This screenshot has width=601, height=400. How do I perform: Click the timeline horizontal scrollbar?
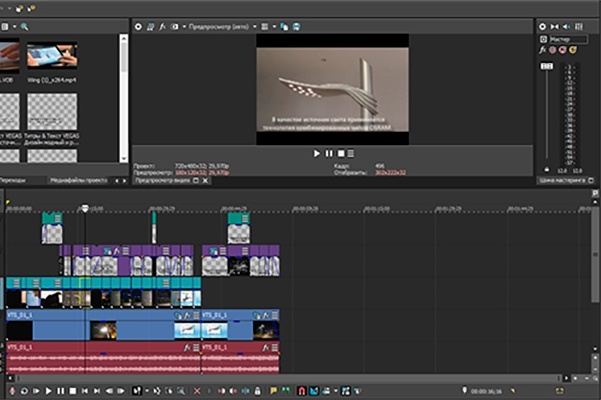287,378
